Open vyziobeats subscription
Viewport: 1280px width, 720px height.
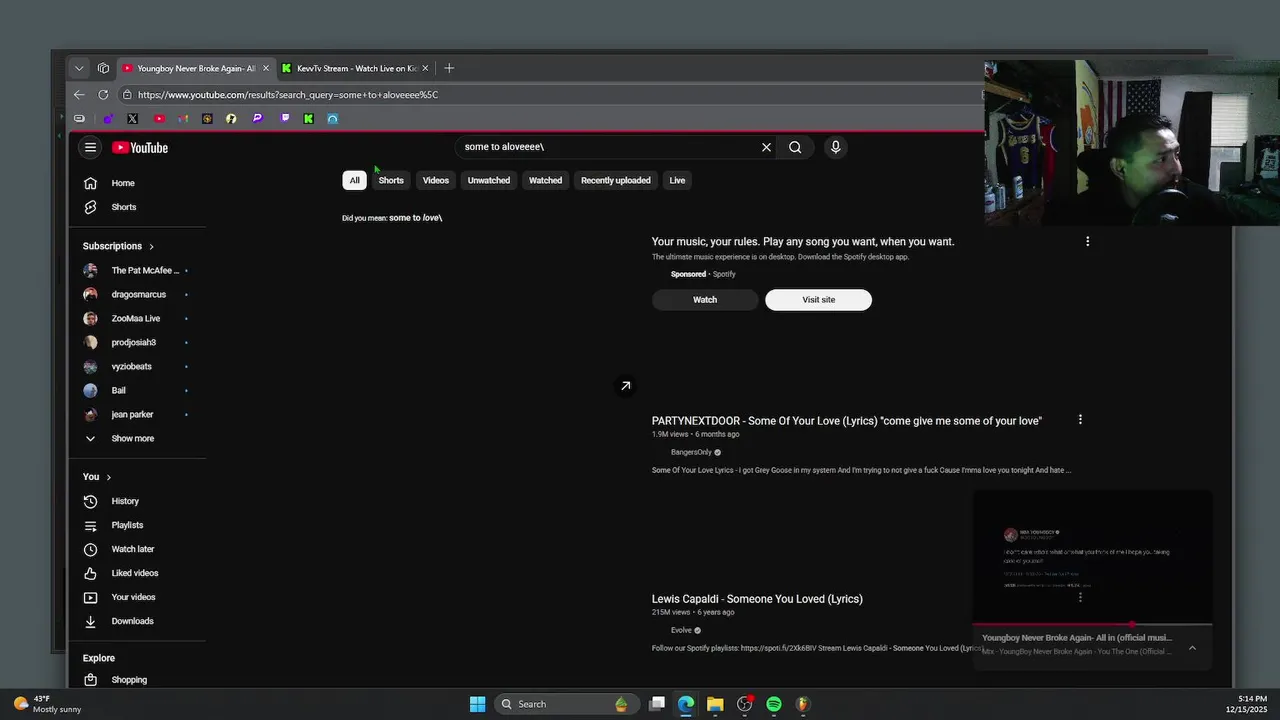(137, 366)
